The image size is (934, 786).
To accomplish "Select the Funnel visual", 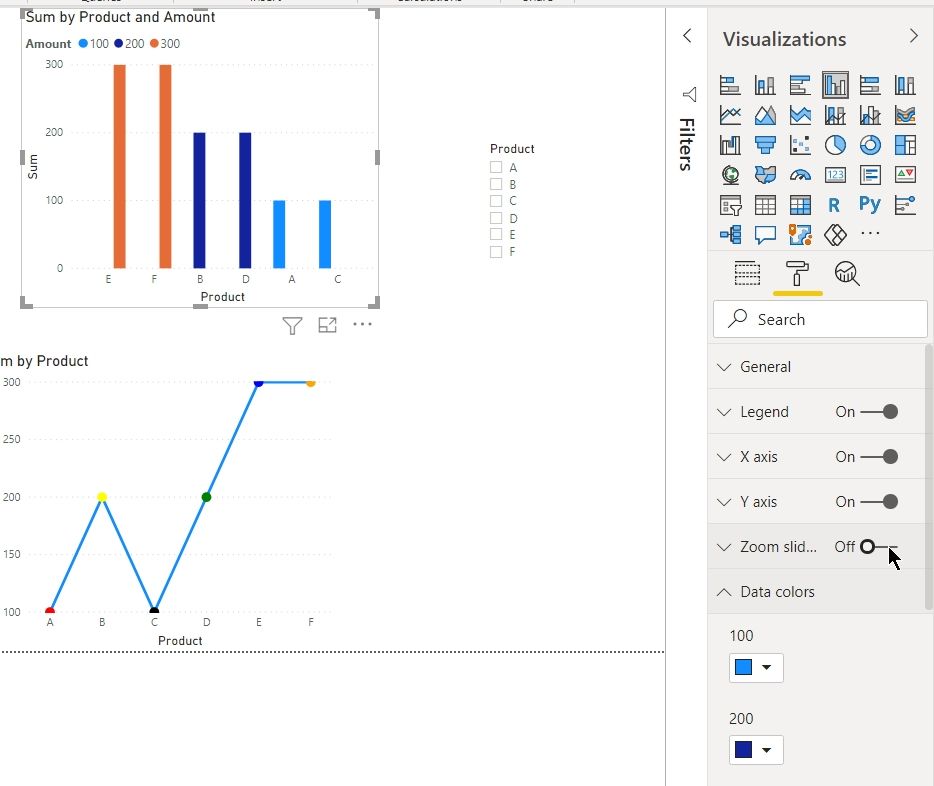I will pyautogui.click(x=765, y=145).
